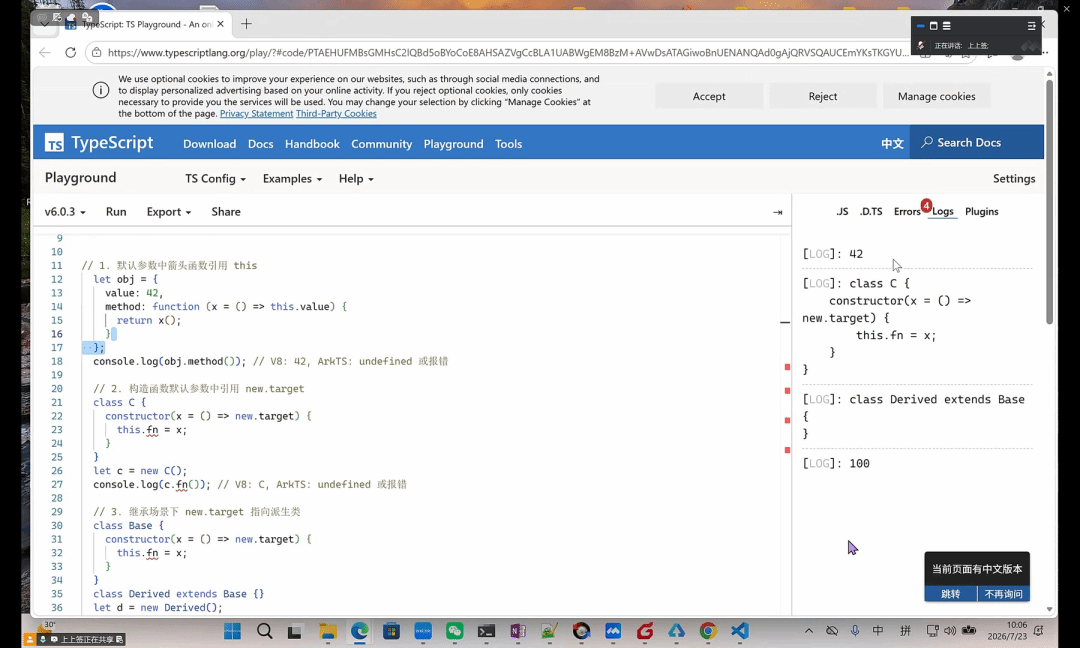The height and width of the screenshot is (648, 1080).
Task: Open Microsoft Edge from taskbar
Action: click(360, 631)
